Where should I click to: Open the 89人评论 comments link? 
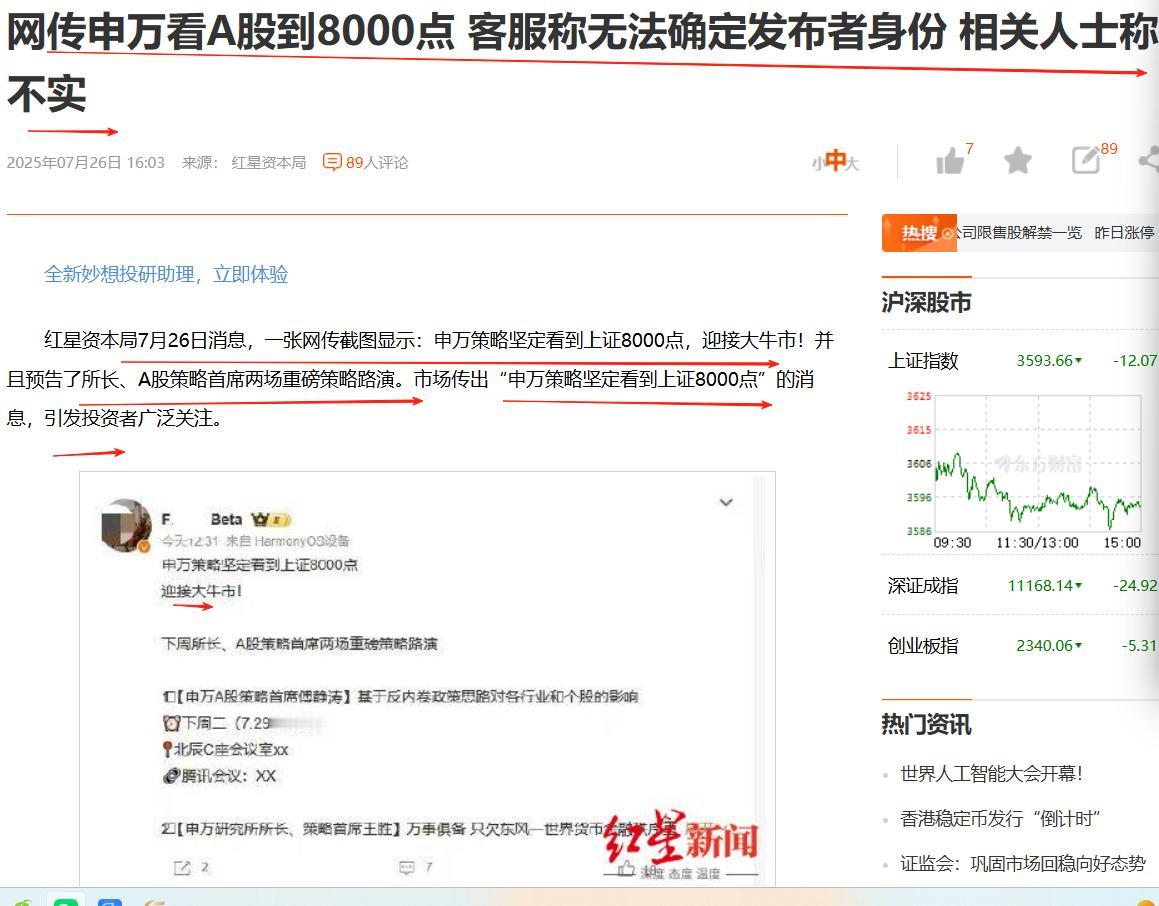tap(377, 163)
